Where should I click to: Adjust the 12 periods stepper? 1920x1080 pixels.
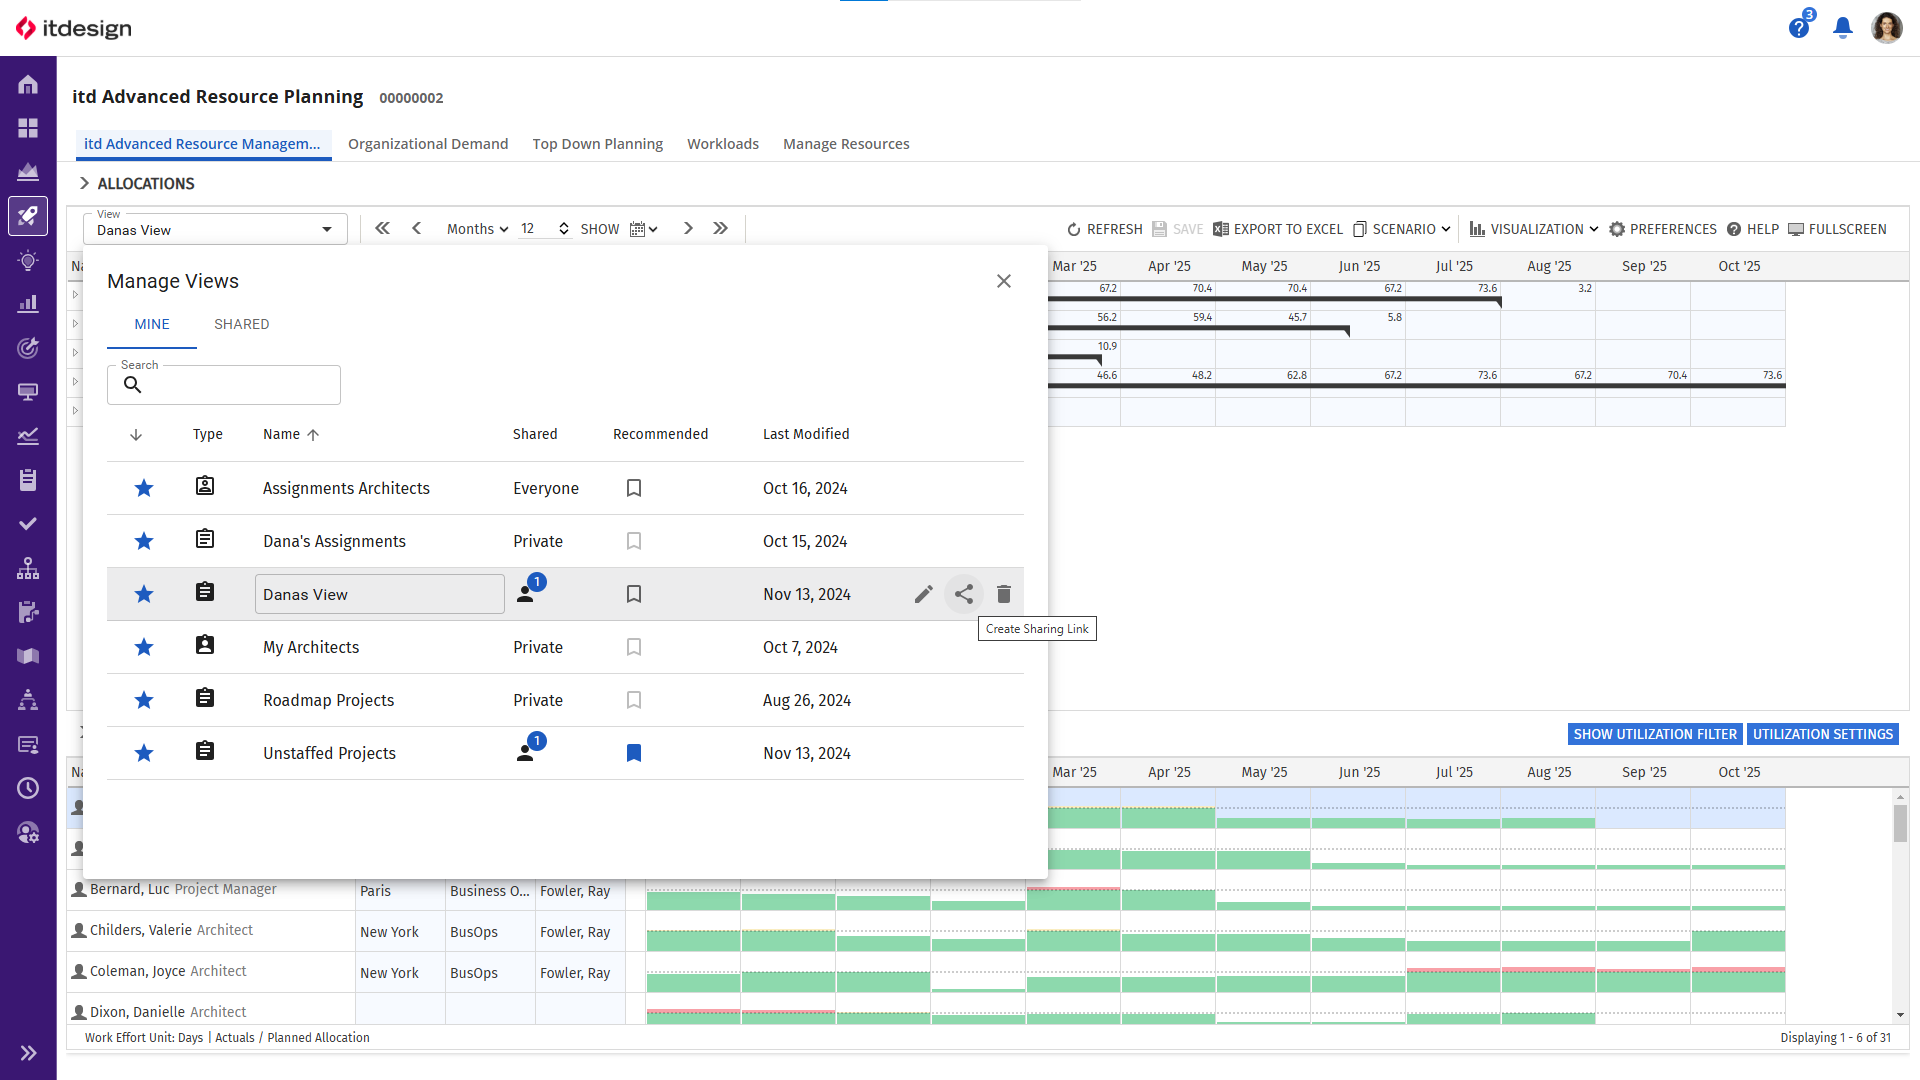pyautogui.click(x=564, y=229)
